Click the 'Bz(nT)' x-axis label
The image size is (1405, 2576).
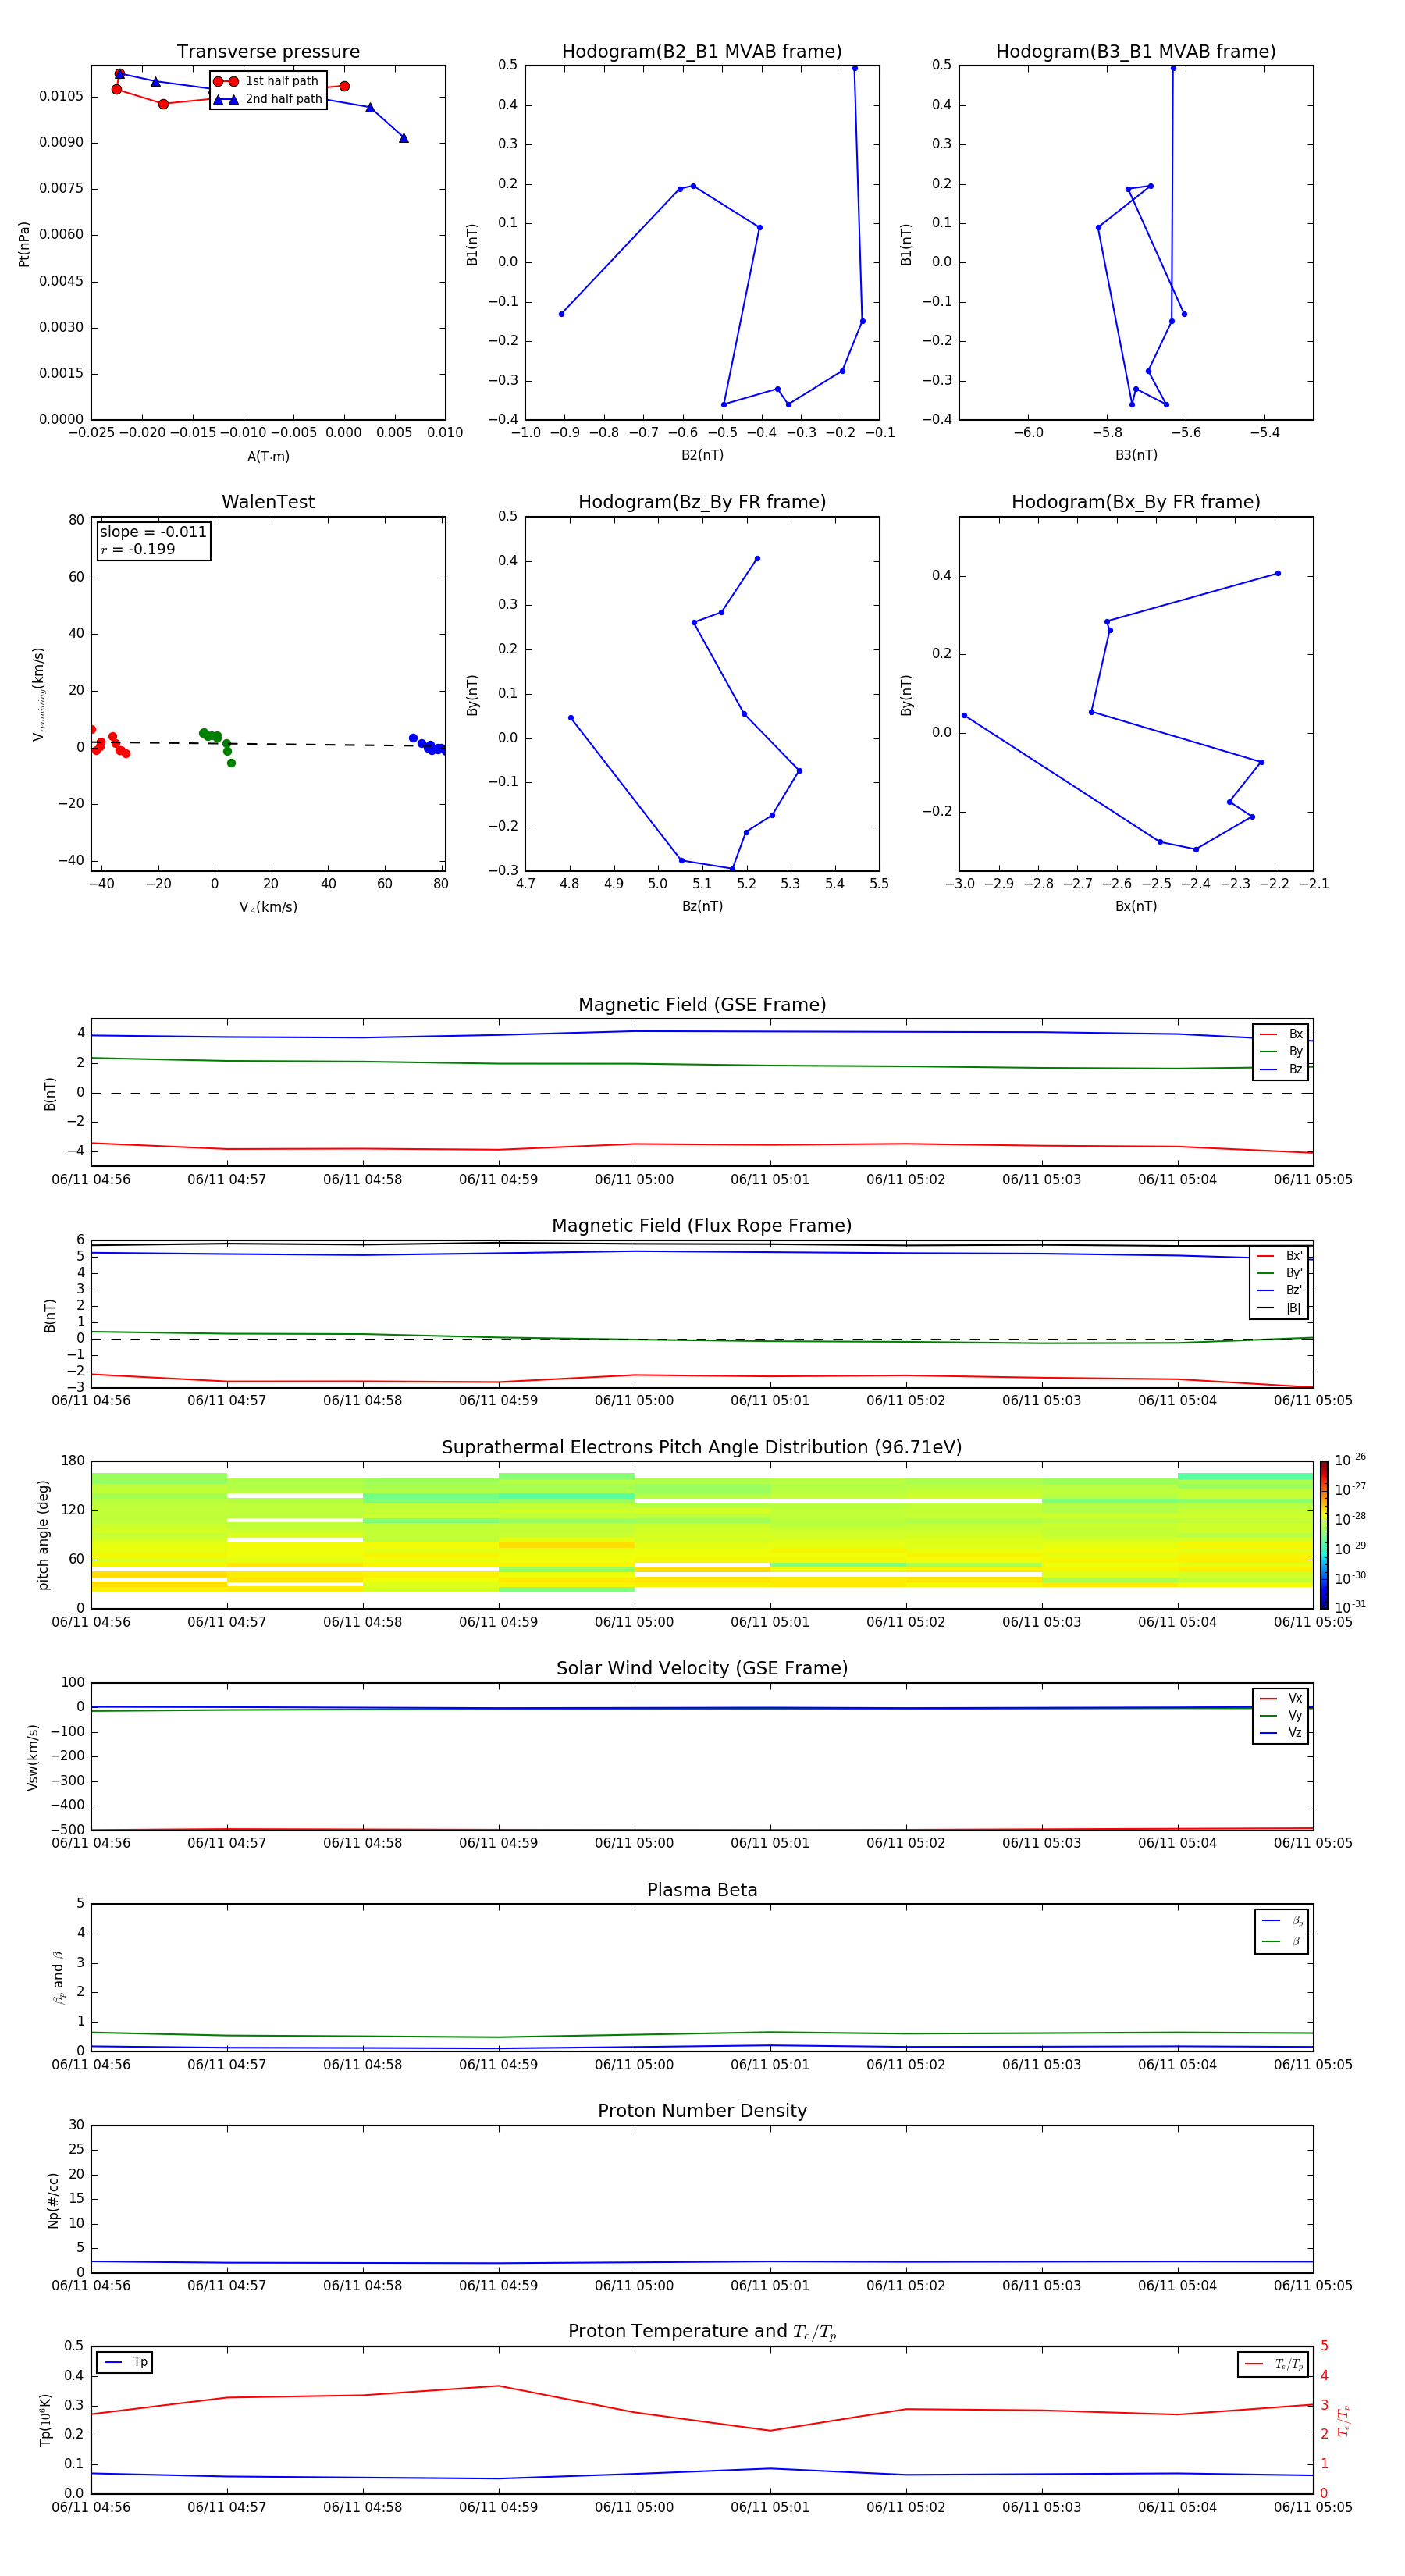point(702,906)
